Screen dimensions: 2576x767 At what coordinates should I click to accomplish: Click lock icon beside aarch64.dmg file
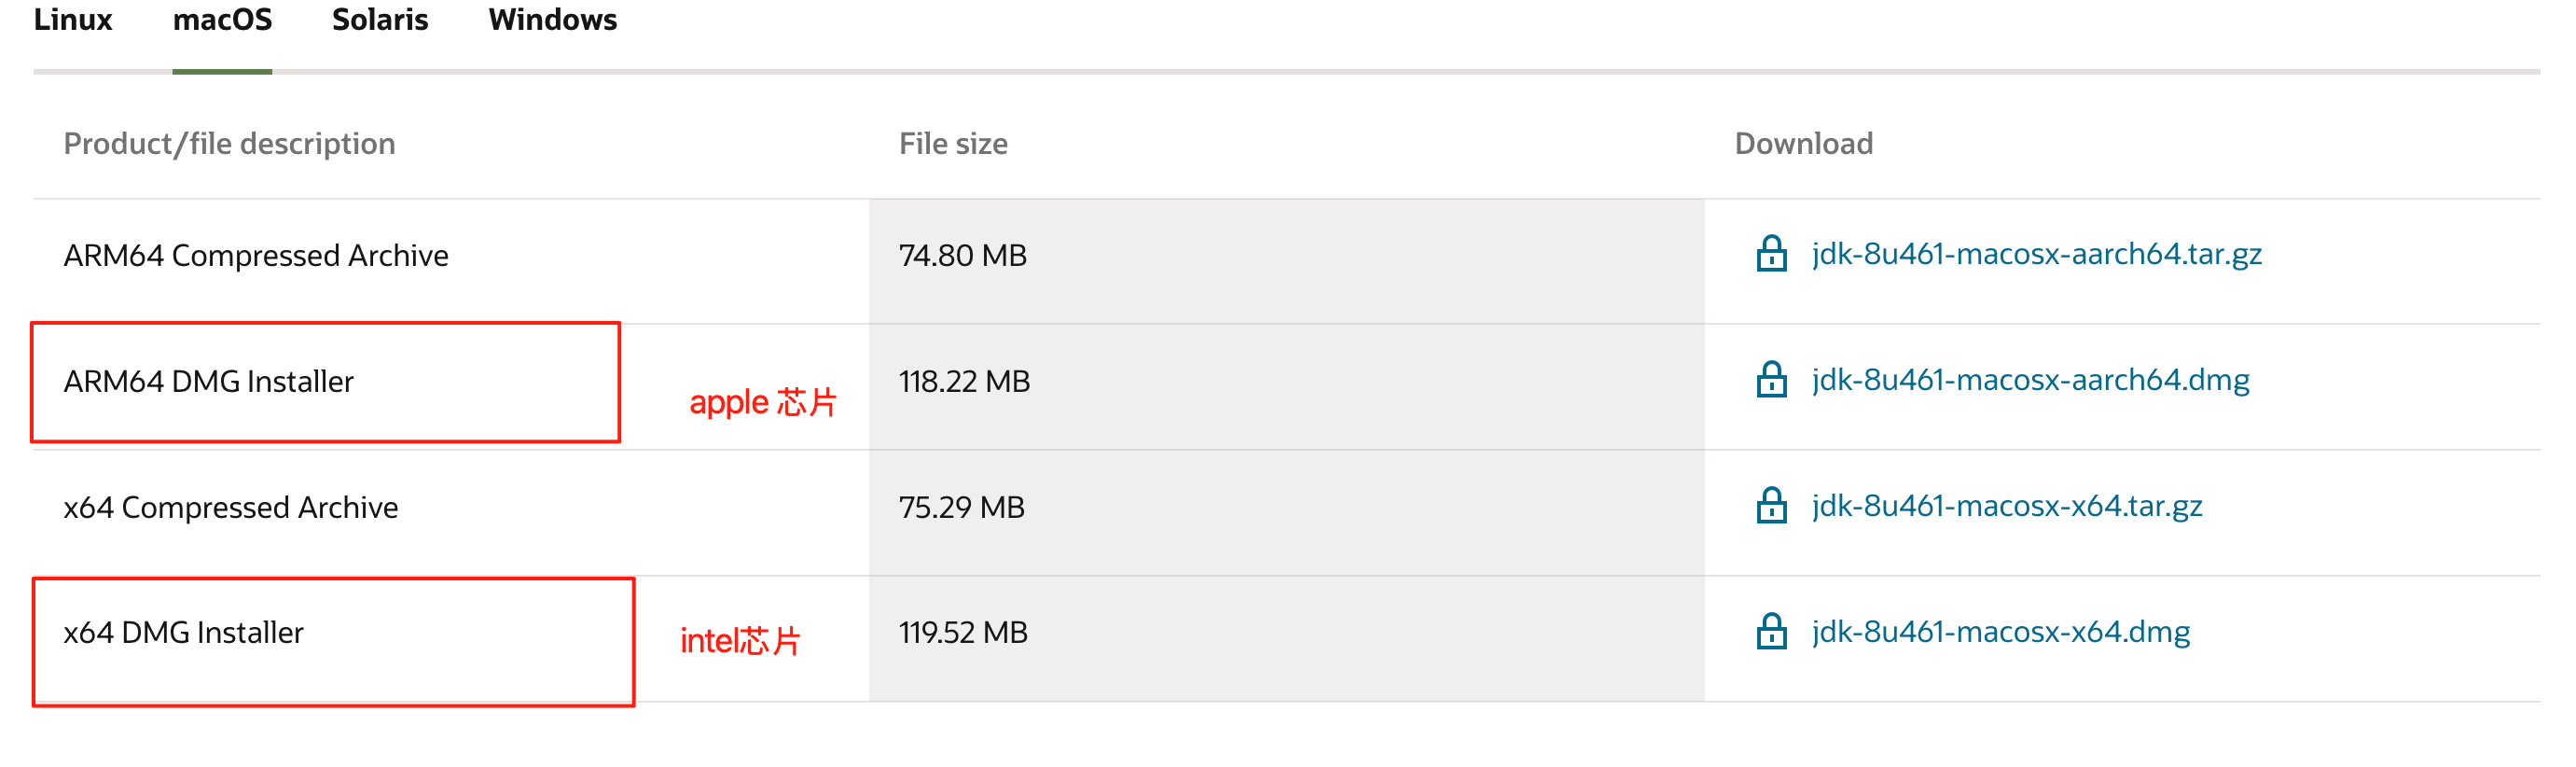point(1771,379)
